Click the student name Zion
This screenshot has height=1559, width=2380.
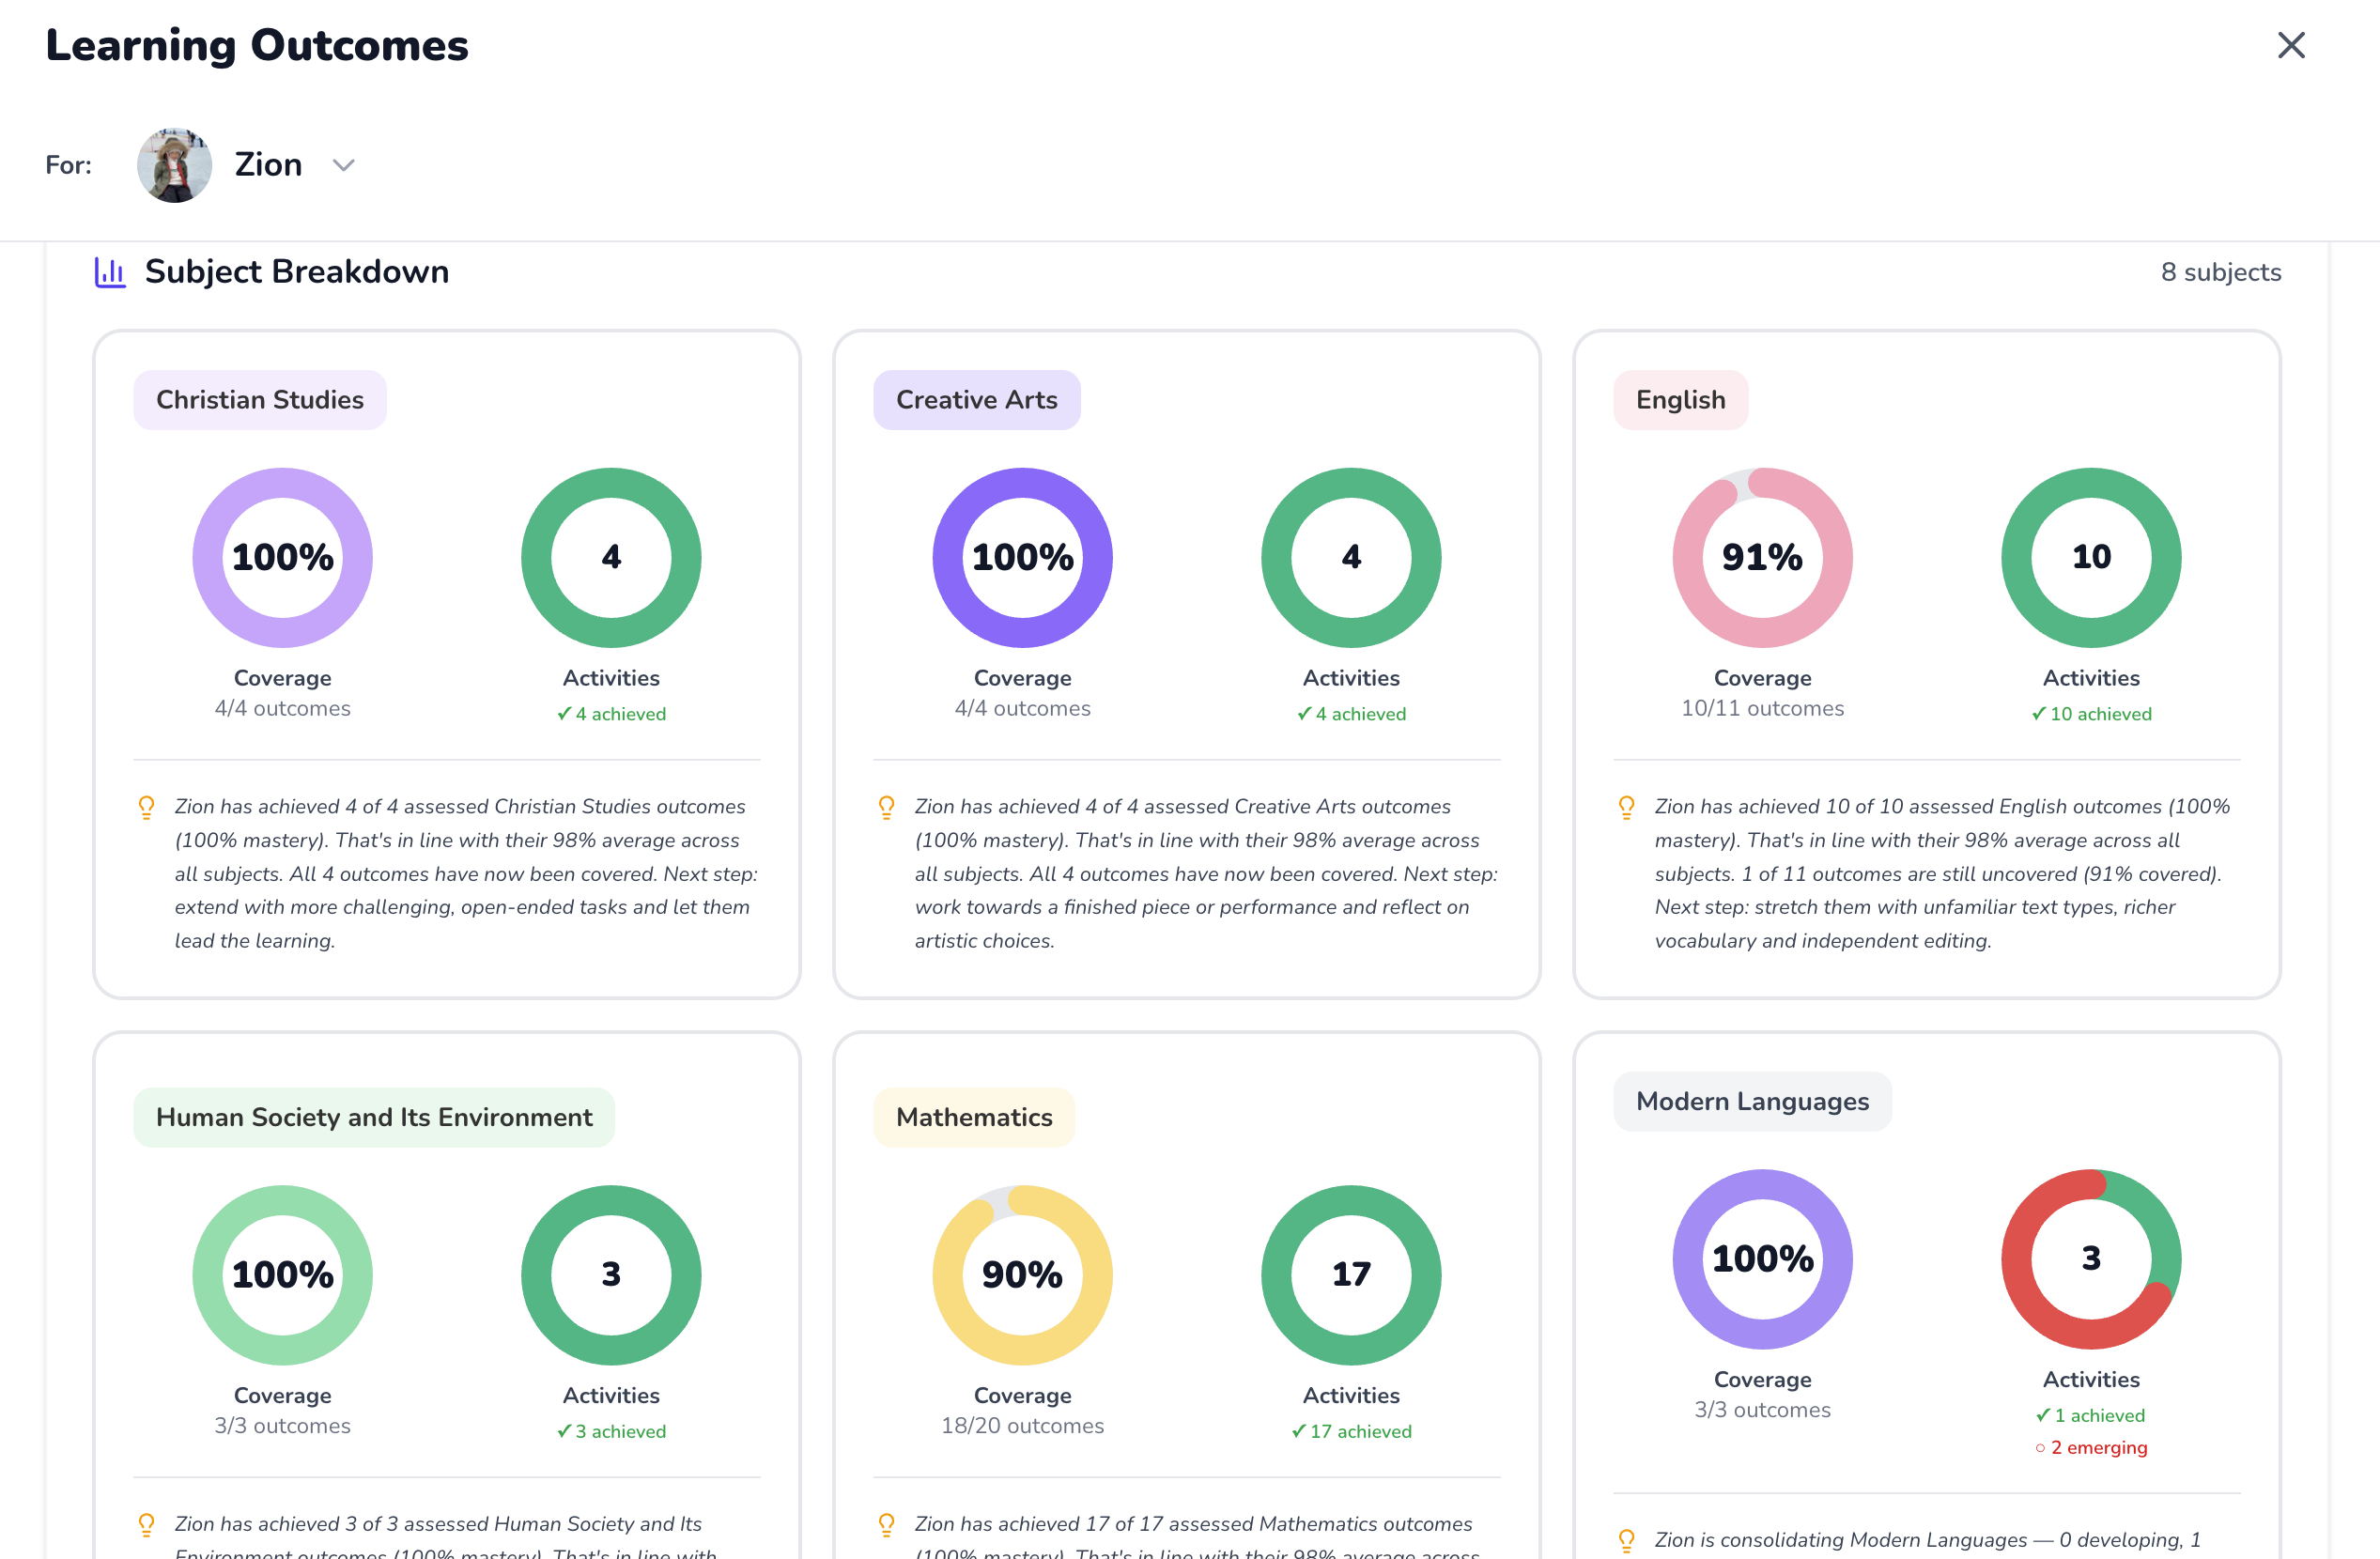tap(268, 165)
